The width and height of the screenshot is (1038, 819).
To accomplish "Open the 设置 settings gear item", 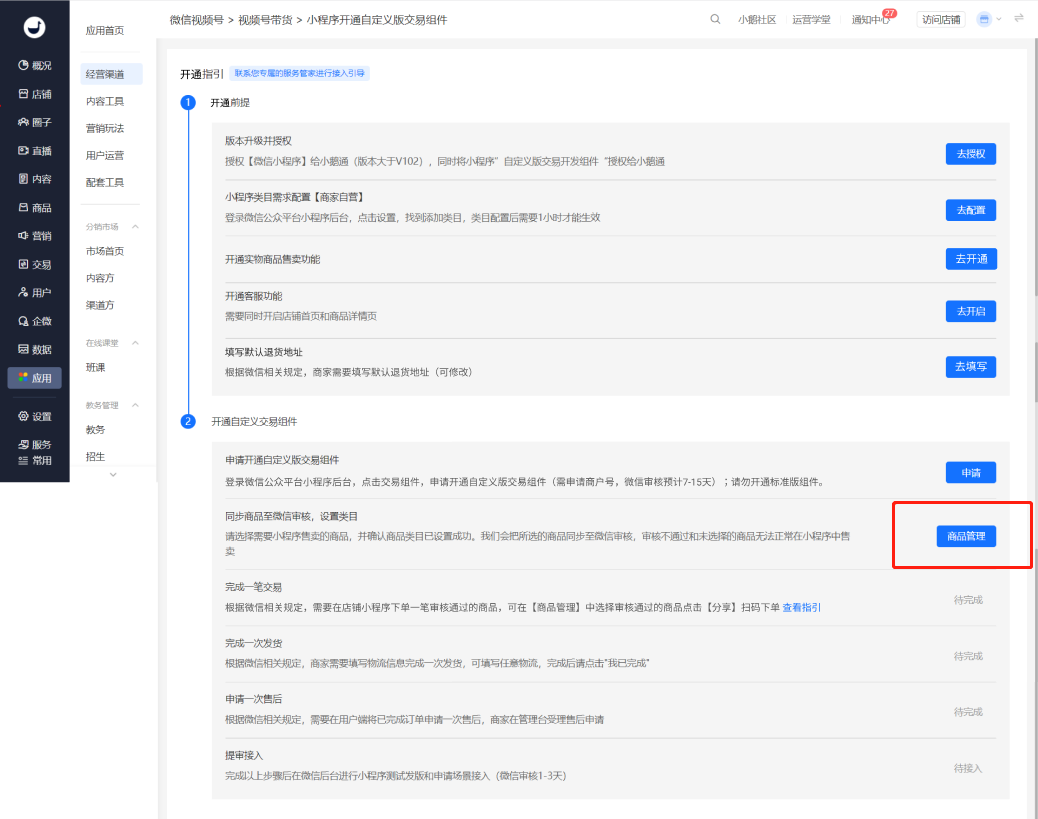I will coord(34,416).
